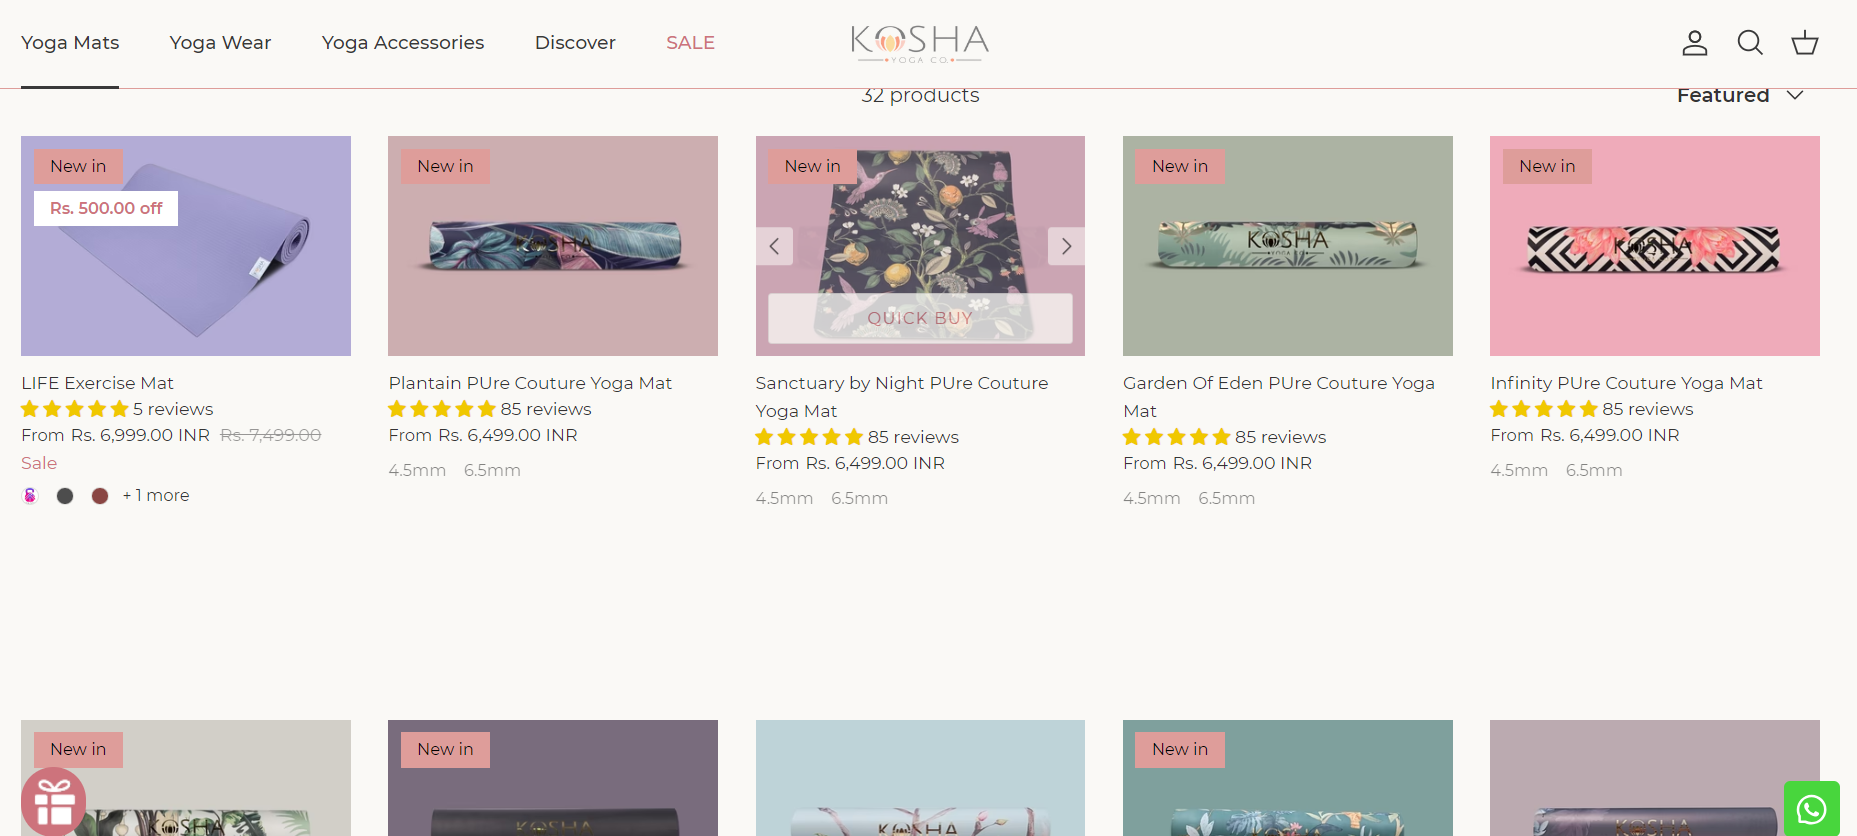Go to the Kosha Yoga Co. logo
1857x836 pixels.
[x=920, y=43]
